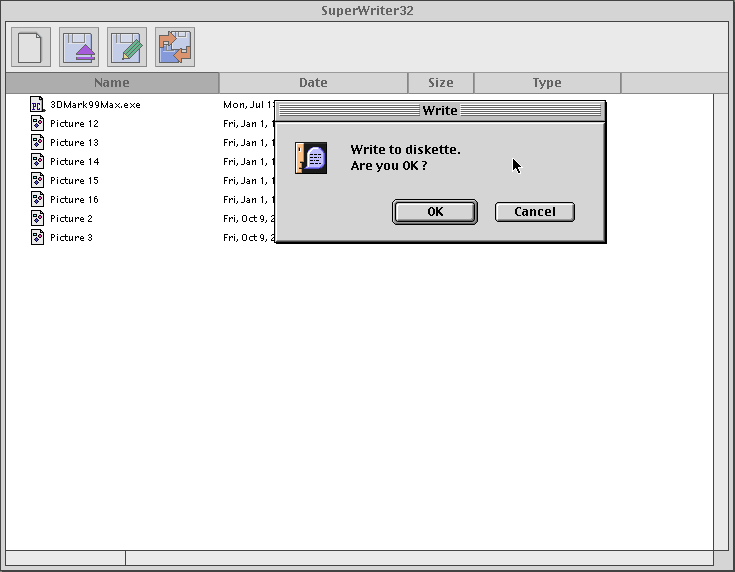The image size is (735, 572).
Task: Select Picture 2 in the file list
Action: (x=71, y=218)
